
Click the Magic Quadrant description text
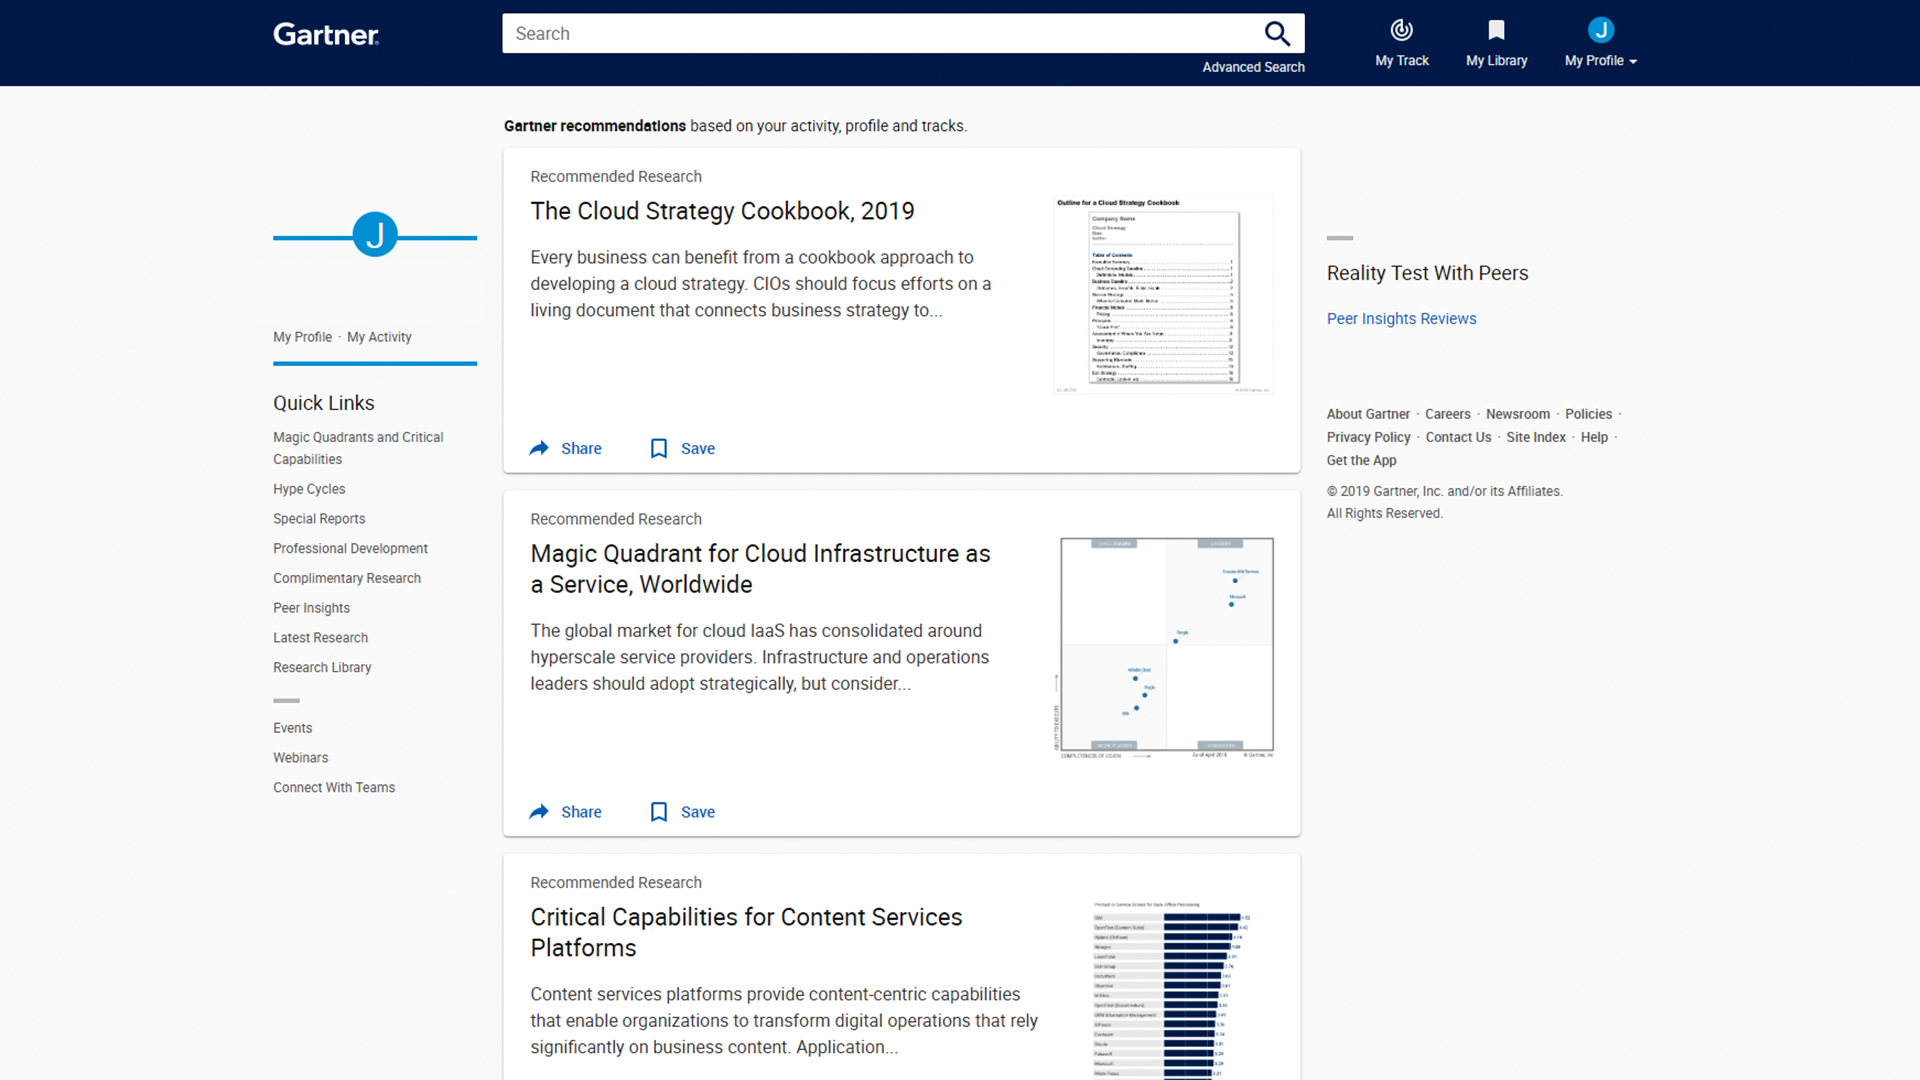click(760, 657)
